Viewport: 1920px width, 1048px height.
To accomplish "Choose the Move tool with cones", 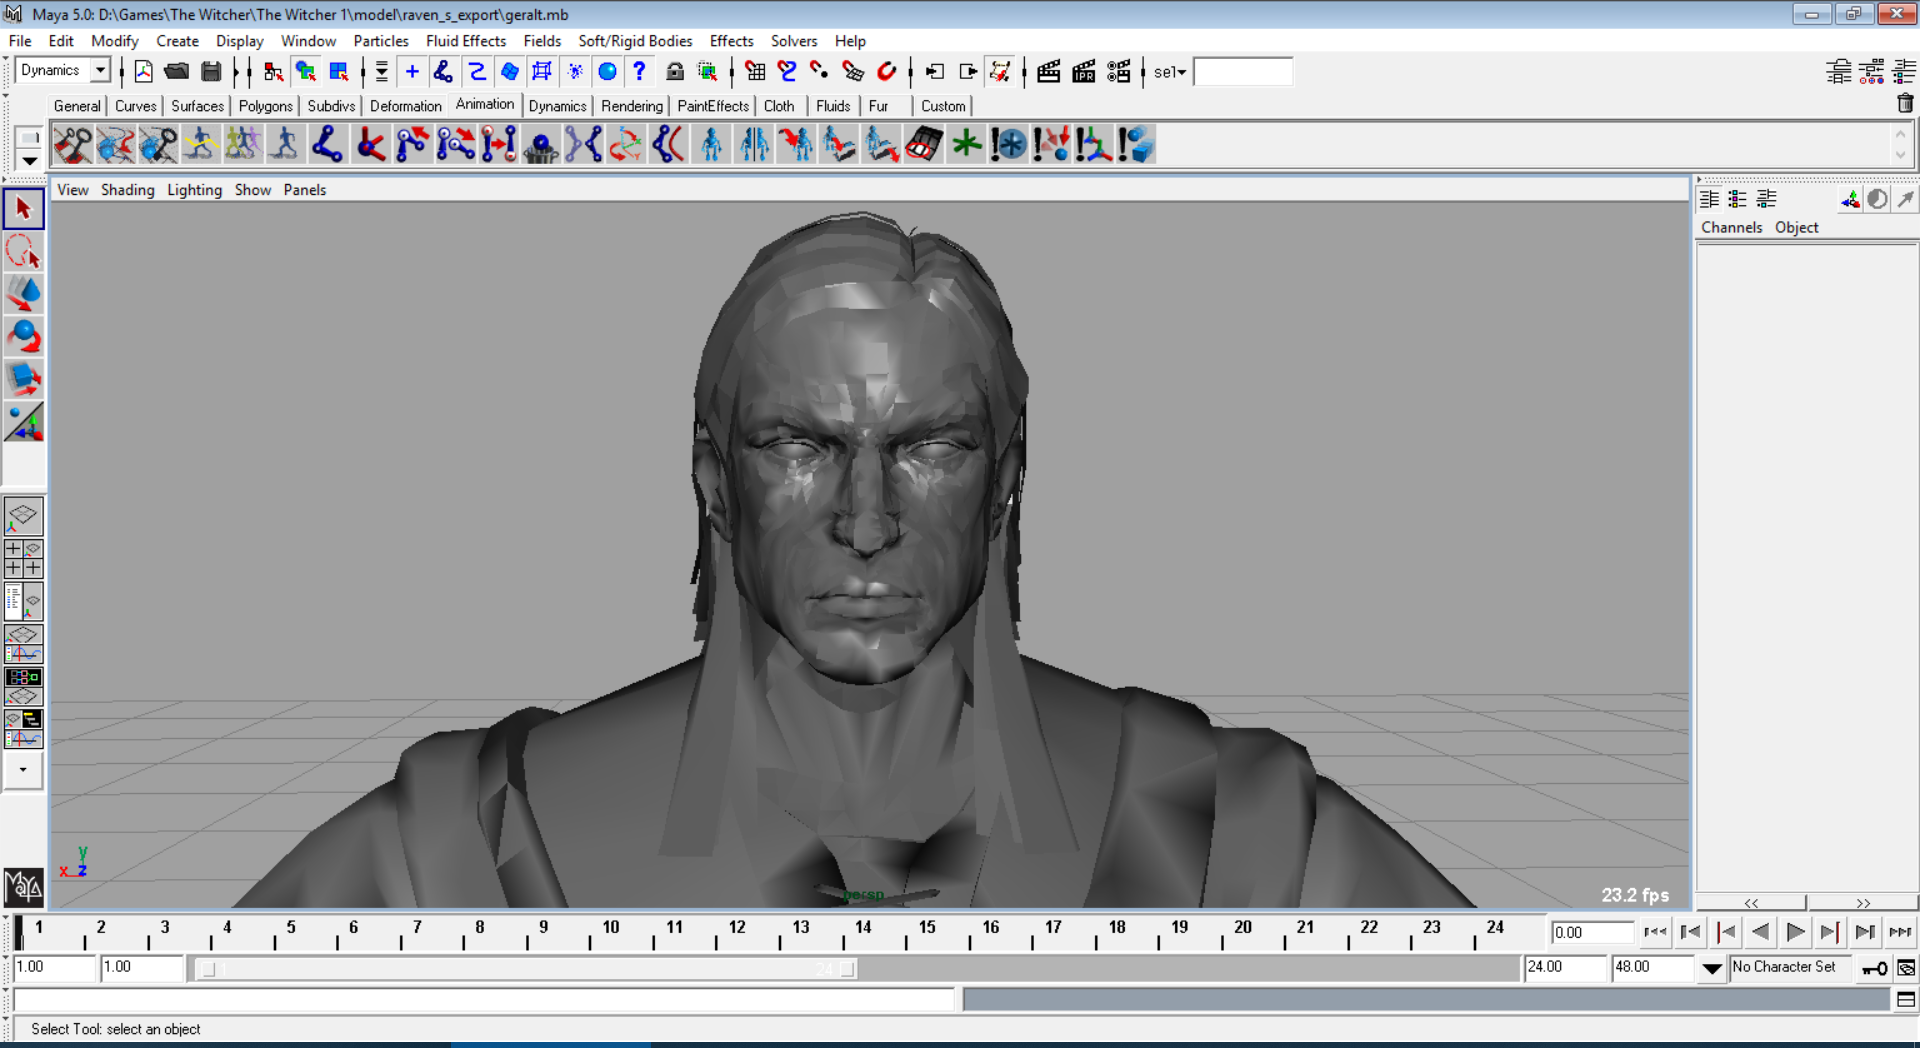I will [x=24, y=294].
